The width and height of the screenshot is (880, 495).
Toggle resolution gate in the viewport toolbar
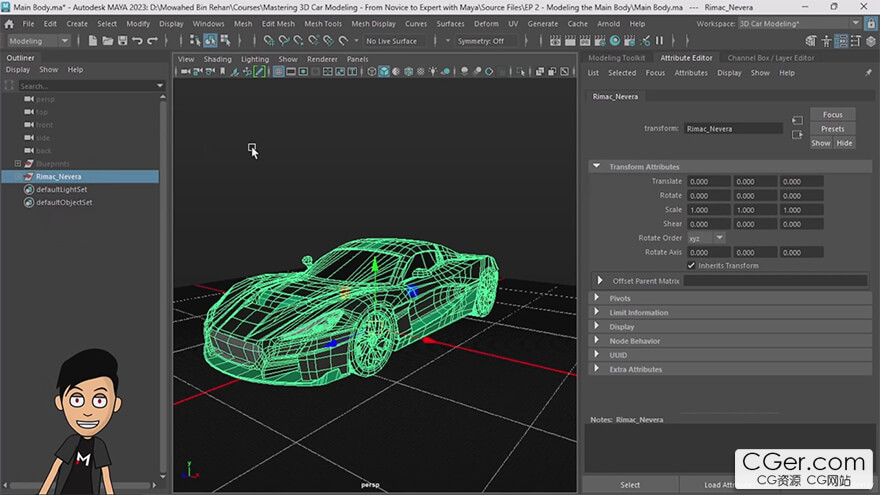pos(303,72)
